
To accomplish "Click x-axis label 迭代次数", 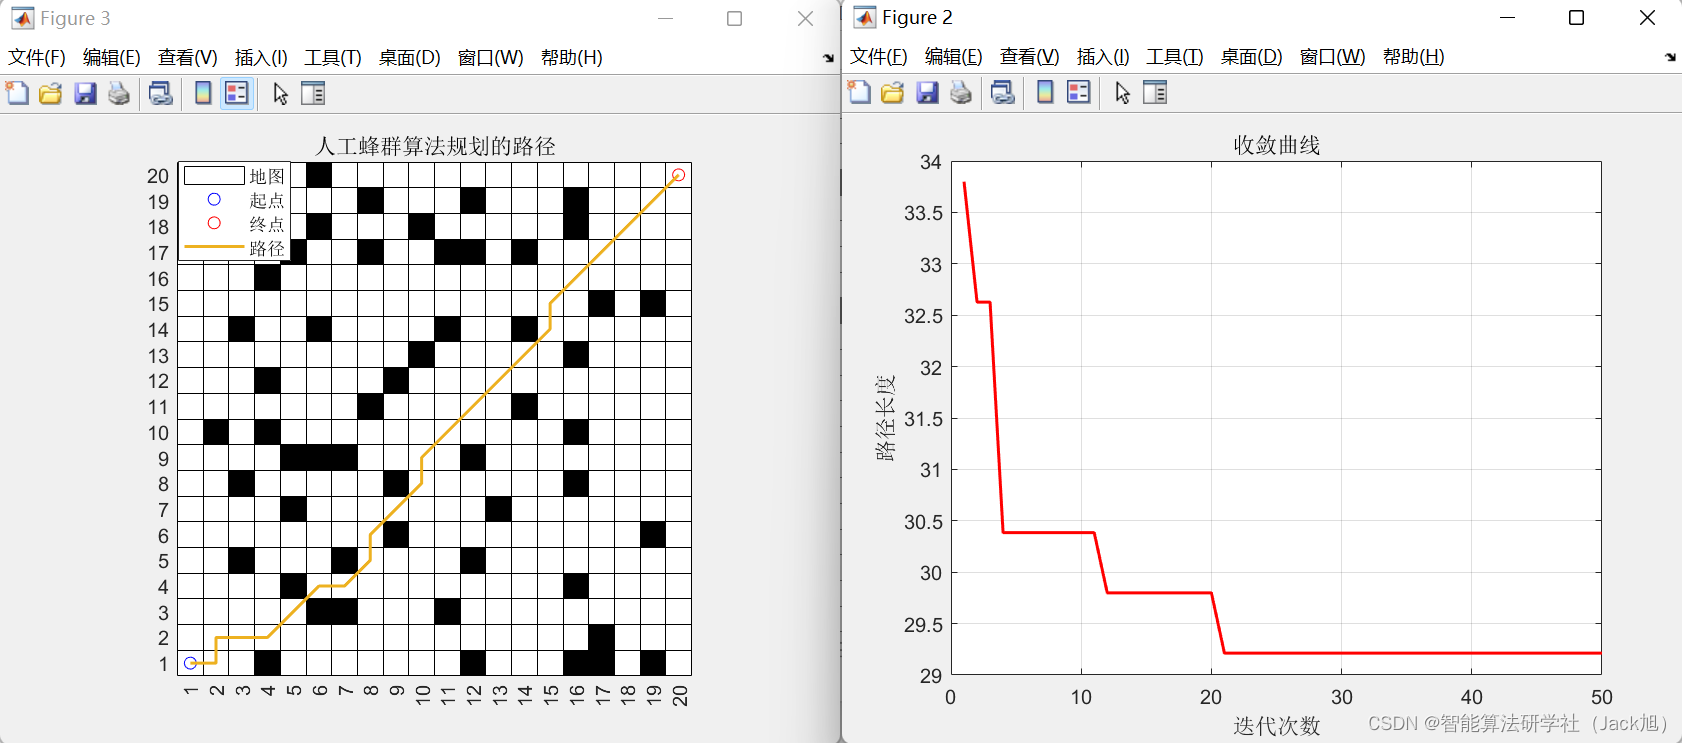I will pyautogui.click(x=1276, y=726).
